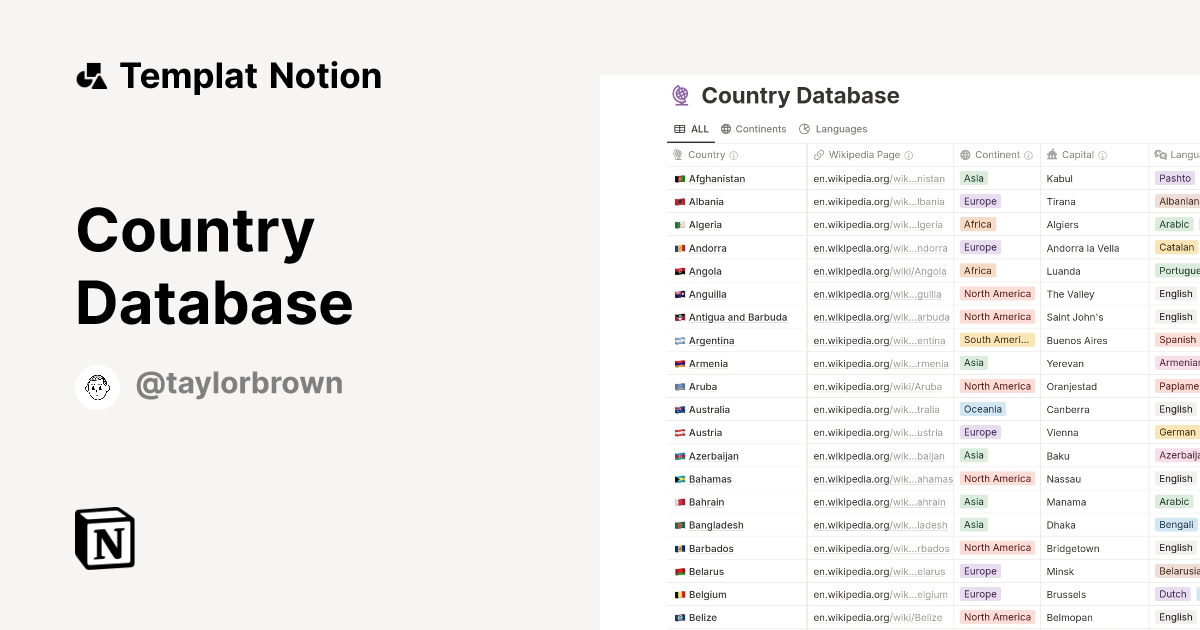Switch to the Languages view tab
This screenshot has width=1200, height=630.
coord(840,129)
